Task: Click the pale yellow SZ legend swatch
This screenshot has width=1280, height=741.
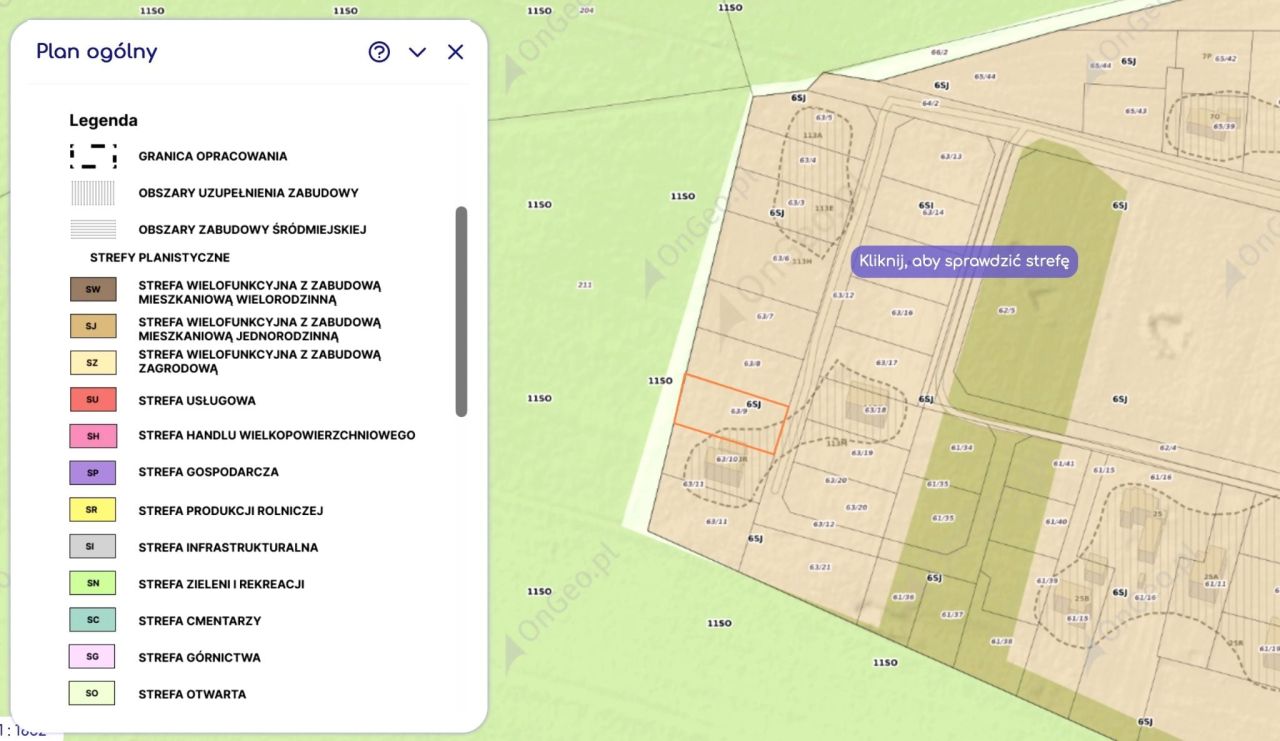Action: 93,362
